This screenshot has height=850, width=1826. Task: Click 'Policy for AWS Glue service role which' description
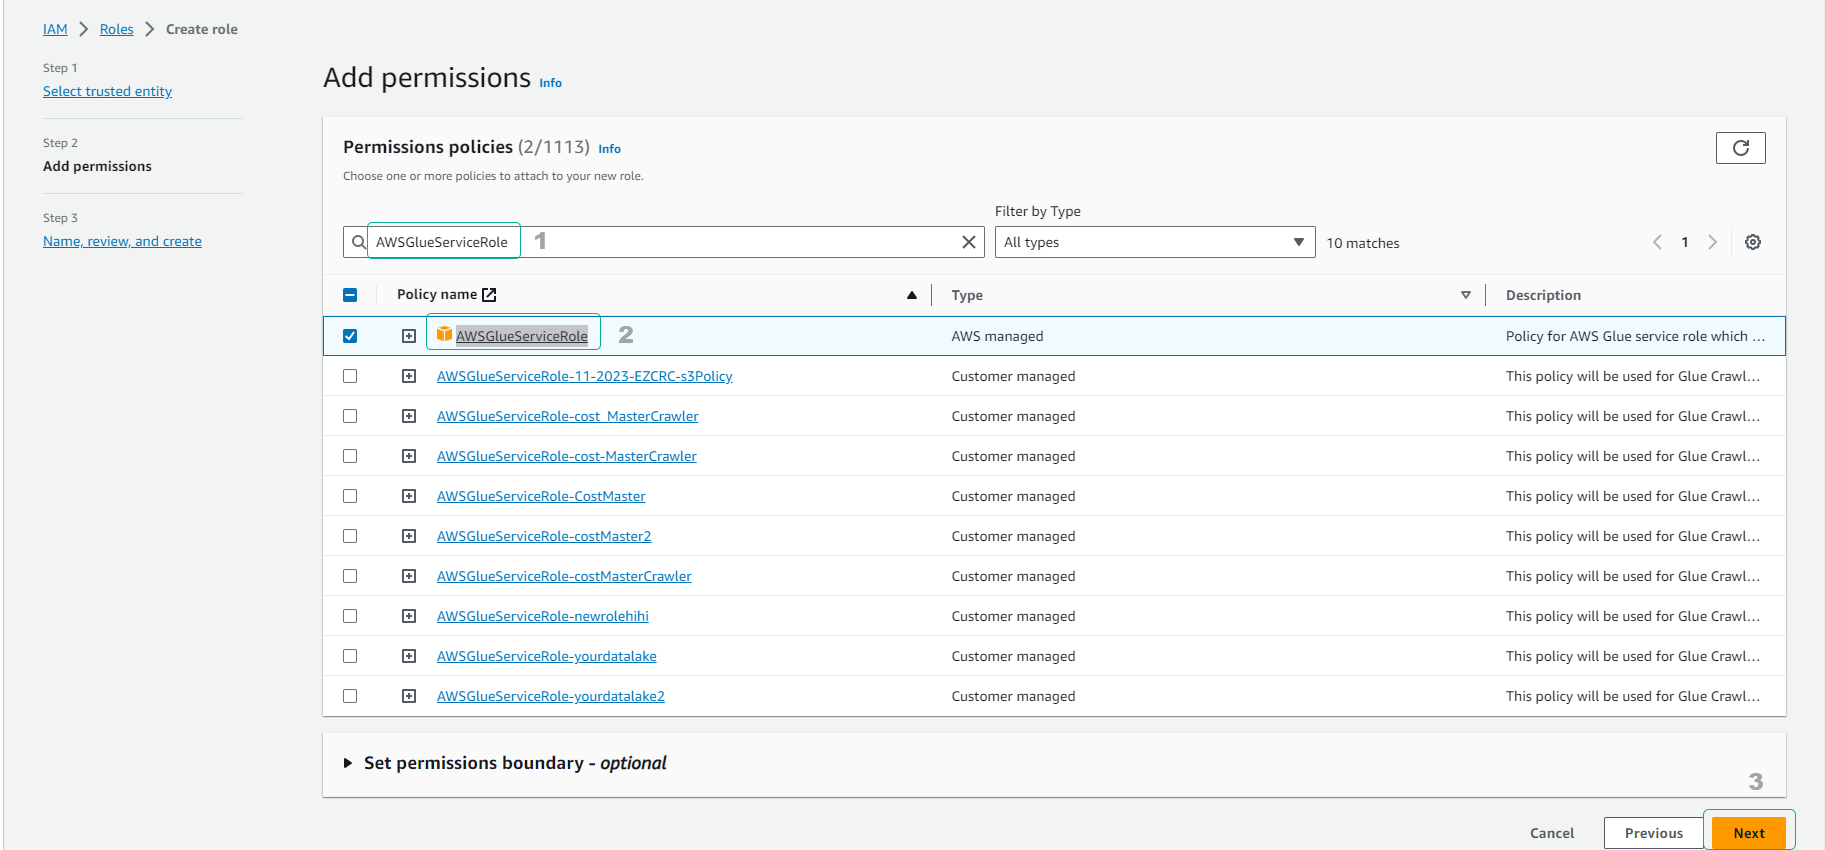click(x=1635, y=336)
